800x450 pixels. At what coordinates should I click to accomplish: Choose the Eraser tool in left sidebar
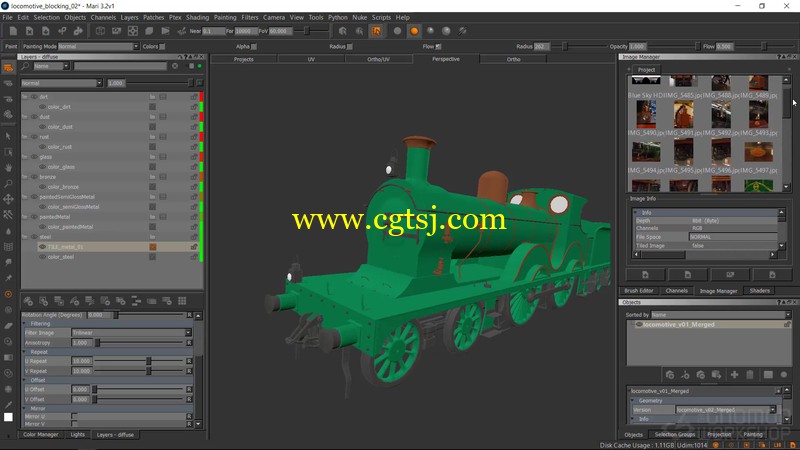pyautogui.click(x=8, y=326)
